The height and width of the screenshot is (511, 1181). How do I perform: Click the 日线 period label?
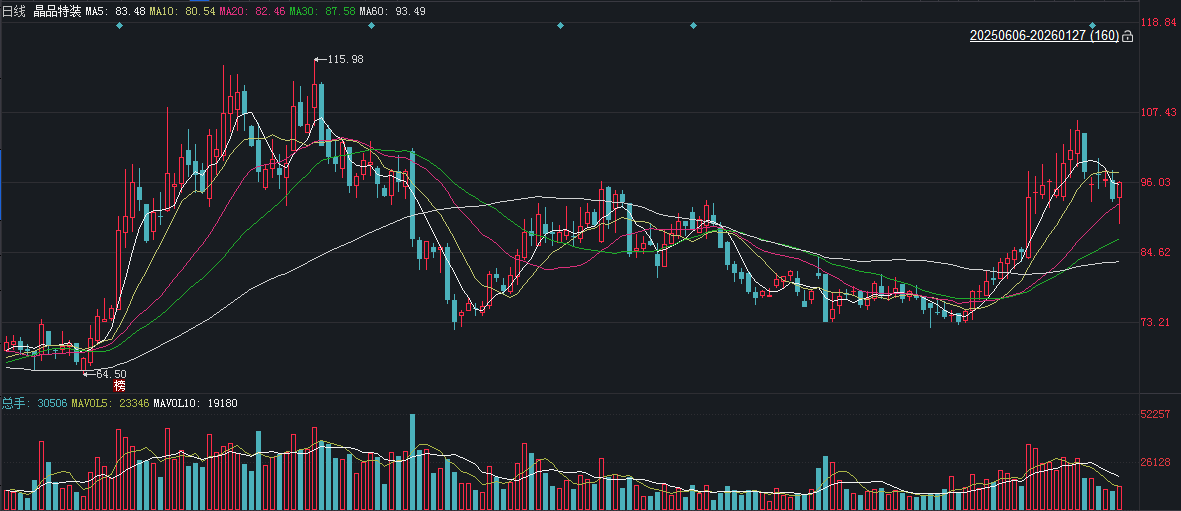coord(15,10)
